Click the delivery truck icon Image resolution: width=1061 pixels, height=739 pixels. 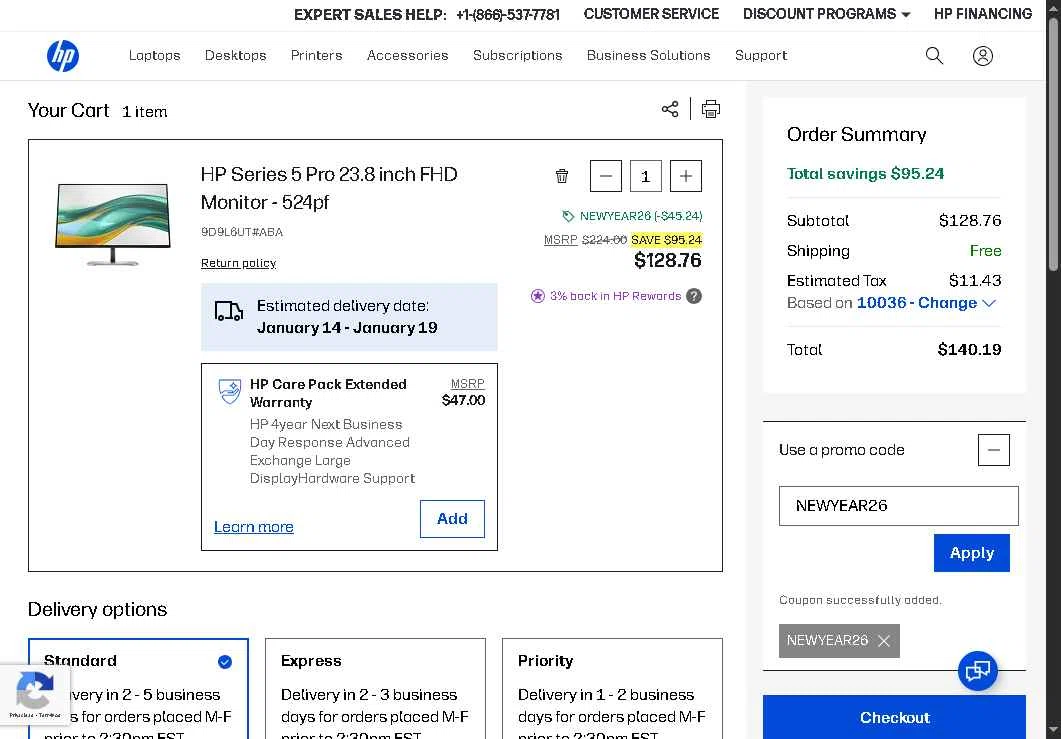229,311
